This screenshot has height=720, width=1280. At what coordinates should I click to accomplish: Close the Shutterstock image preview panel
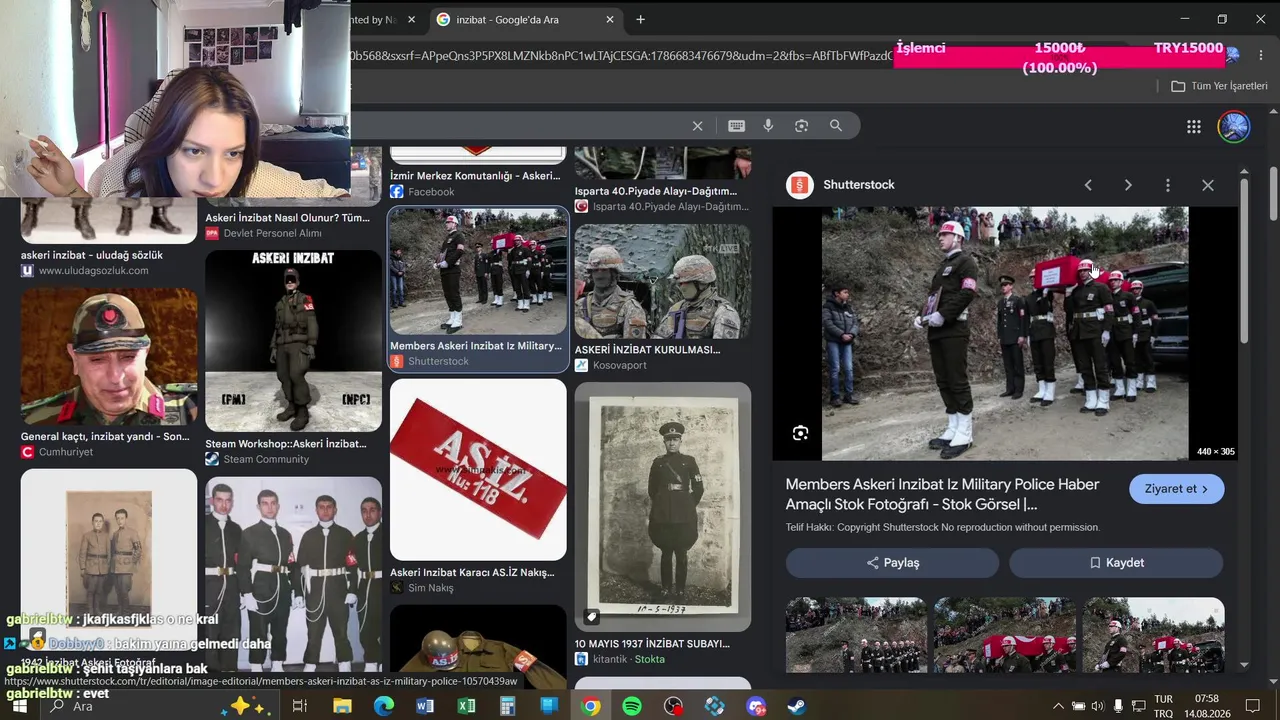tap(1208, 185)
